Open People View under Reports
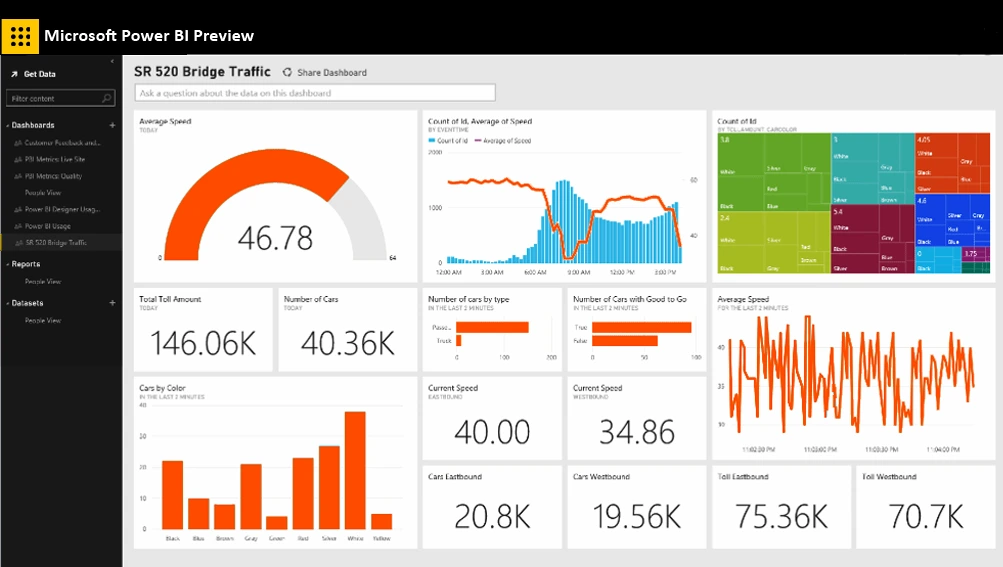Viewport: 1003px width, 567px height. pyautogui.click(x=43, y=282)
